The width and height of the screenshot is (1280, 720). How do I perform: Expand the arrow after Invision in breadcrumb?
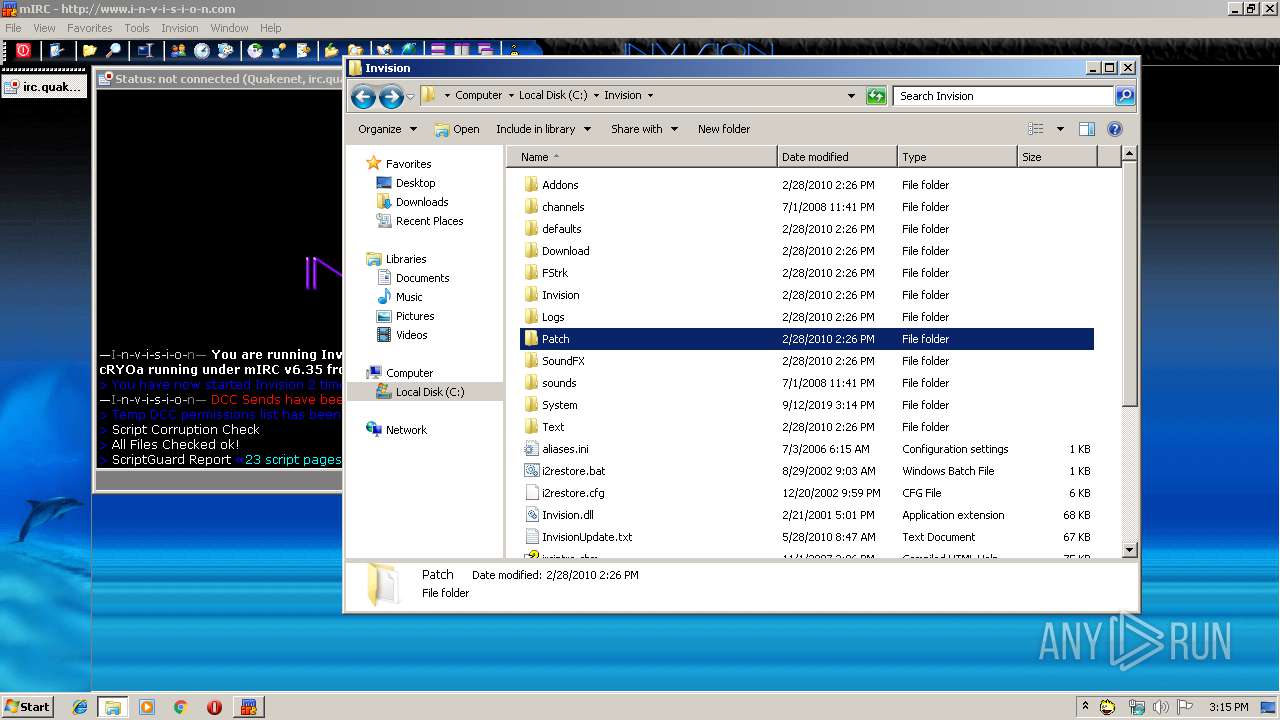tap(650, 96)
